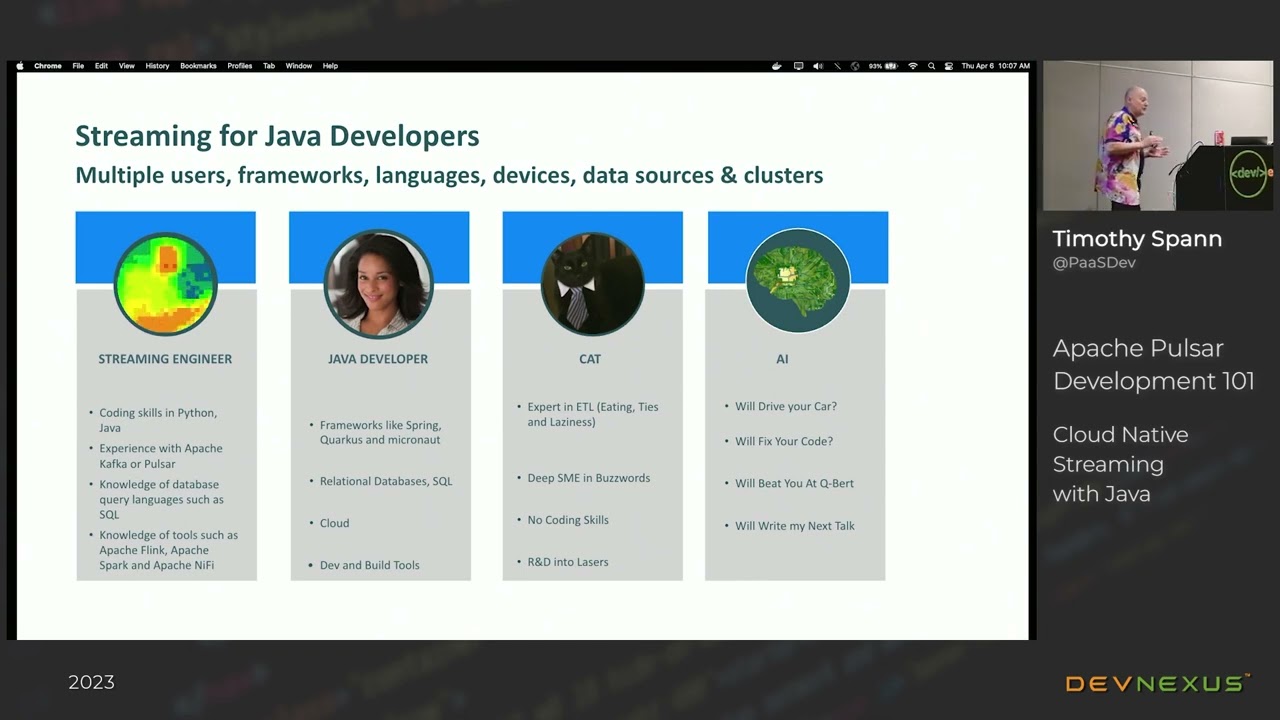Open the Bookmarks menu

point(198,66)
